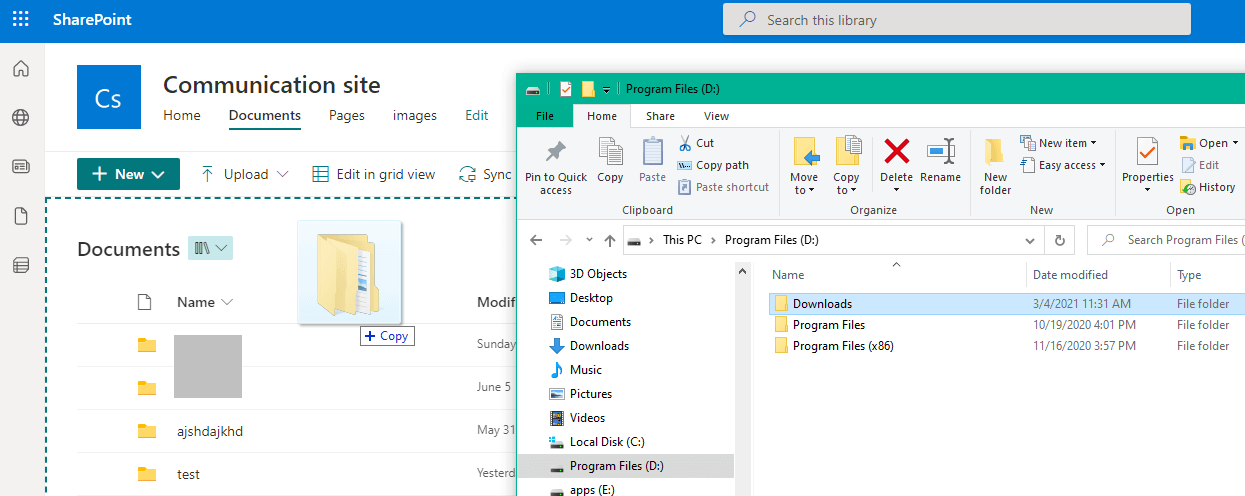Image resolution: width=1245 pixels, height=496 pixels.
Task: Click the Copy icon in Clipboard group
Action: 610,161
